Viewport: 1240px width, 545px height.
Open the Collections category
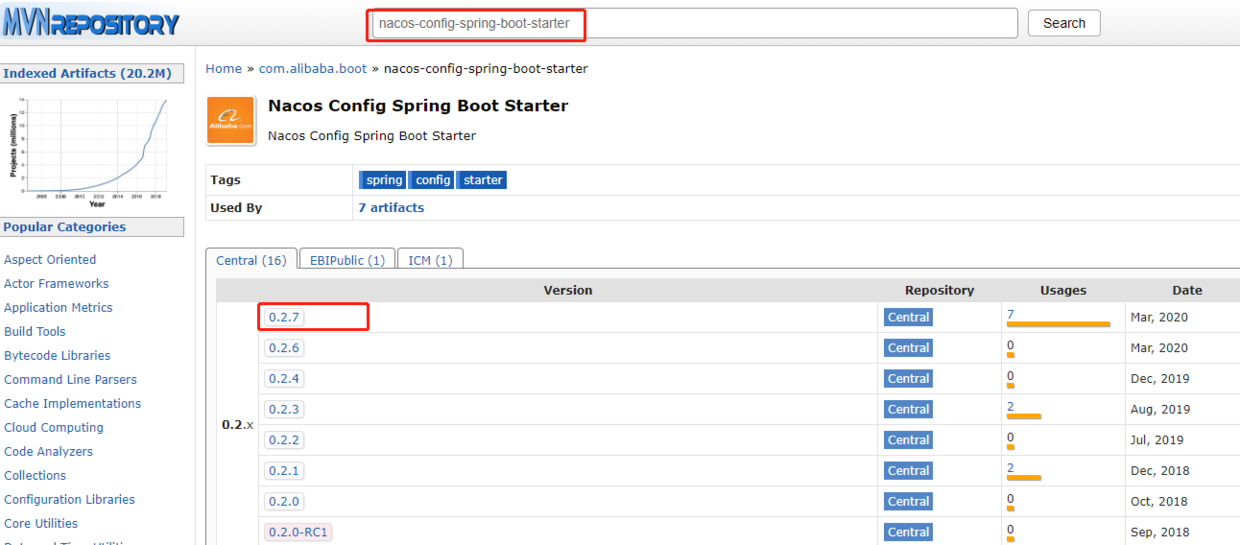(35, 476)
